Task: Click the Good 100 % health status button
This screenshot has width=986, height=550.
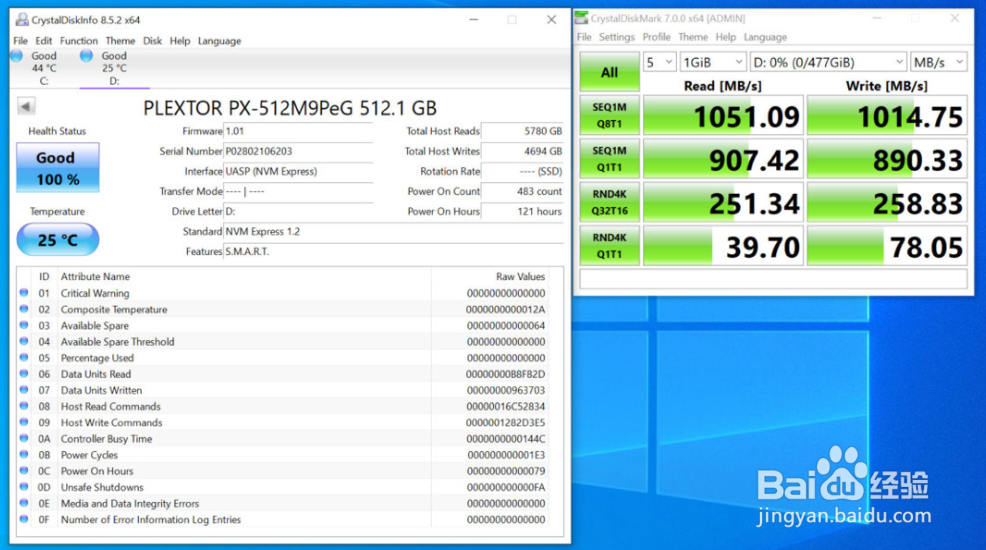Action: pos(57,168)
